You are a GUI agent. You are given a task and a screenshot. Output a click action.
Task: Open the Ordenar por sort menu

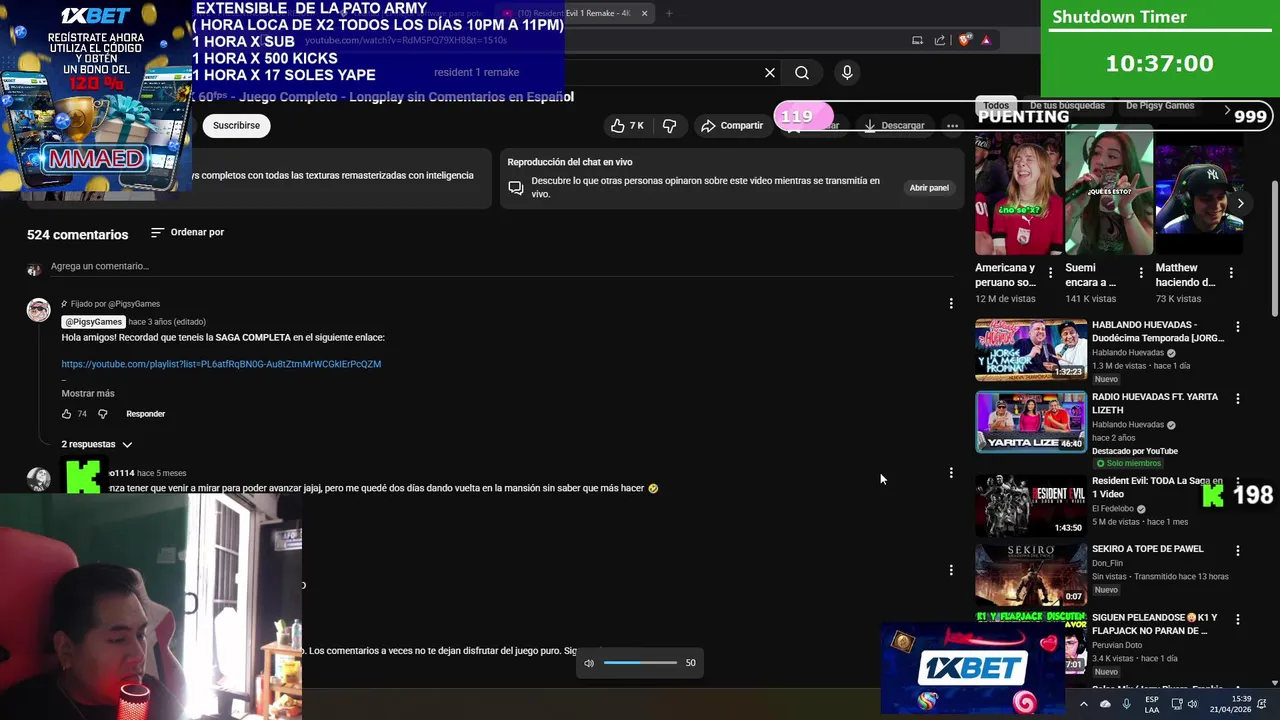pyautogui.click(x=187, y=232)
